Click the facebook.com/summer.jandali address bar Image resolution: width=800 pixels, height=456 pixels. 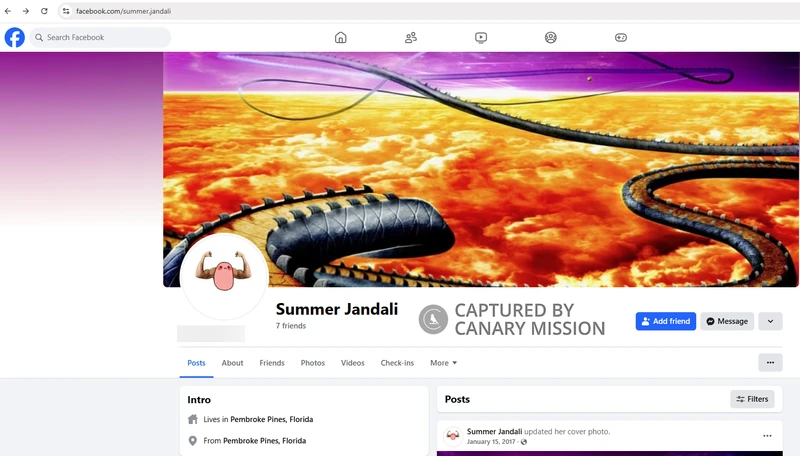click(x=123, y=11)
